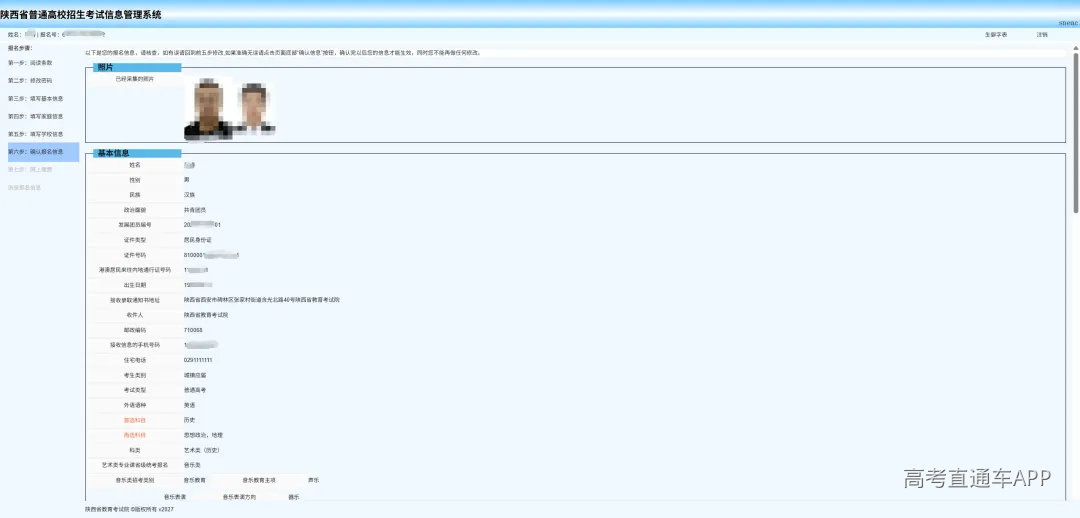Click the 注销 logout link
Viewport: 1080px width, 518px height.
[x=1042, y=34]
